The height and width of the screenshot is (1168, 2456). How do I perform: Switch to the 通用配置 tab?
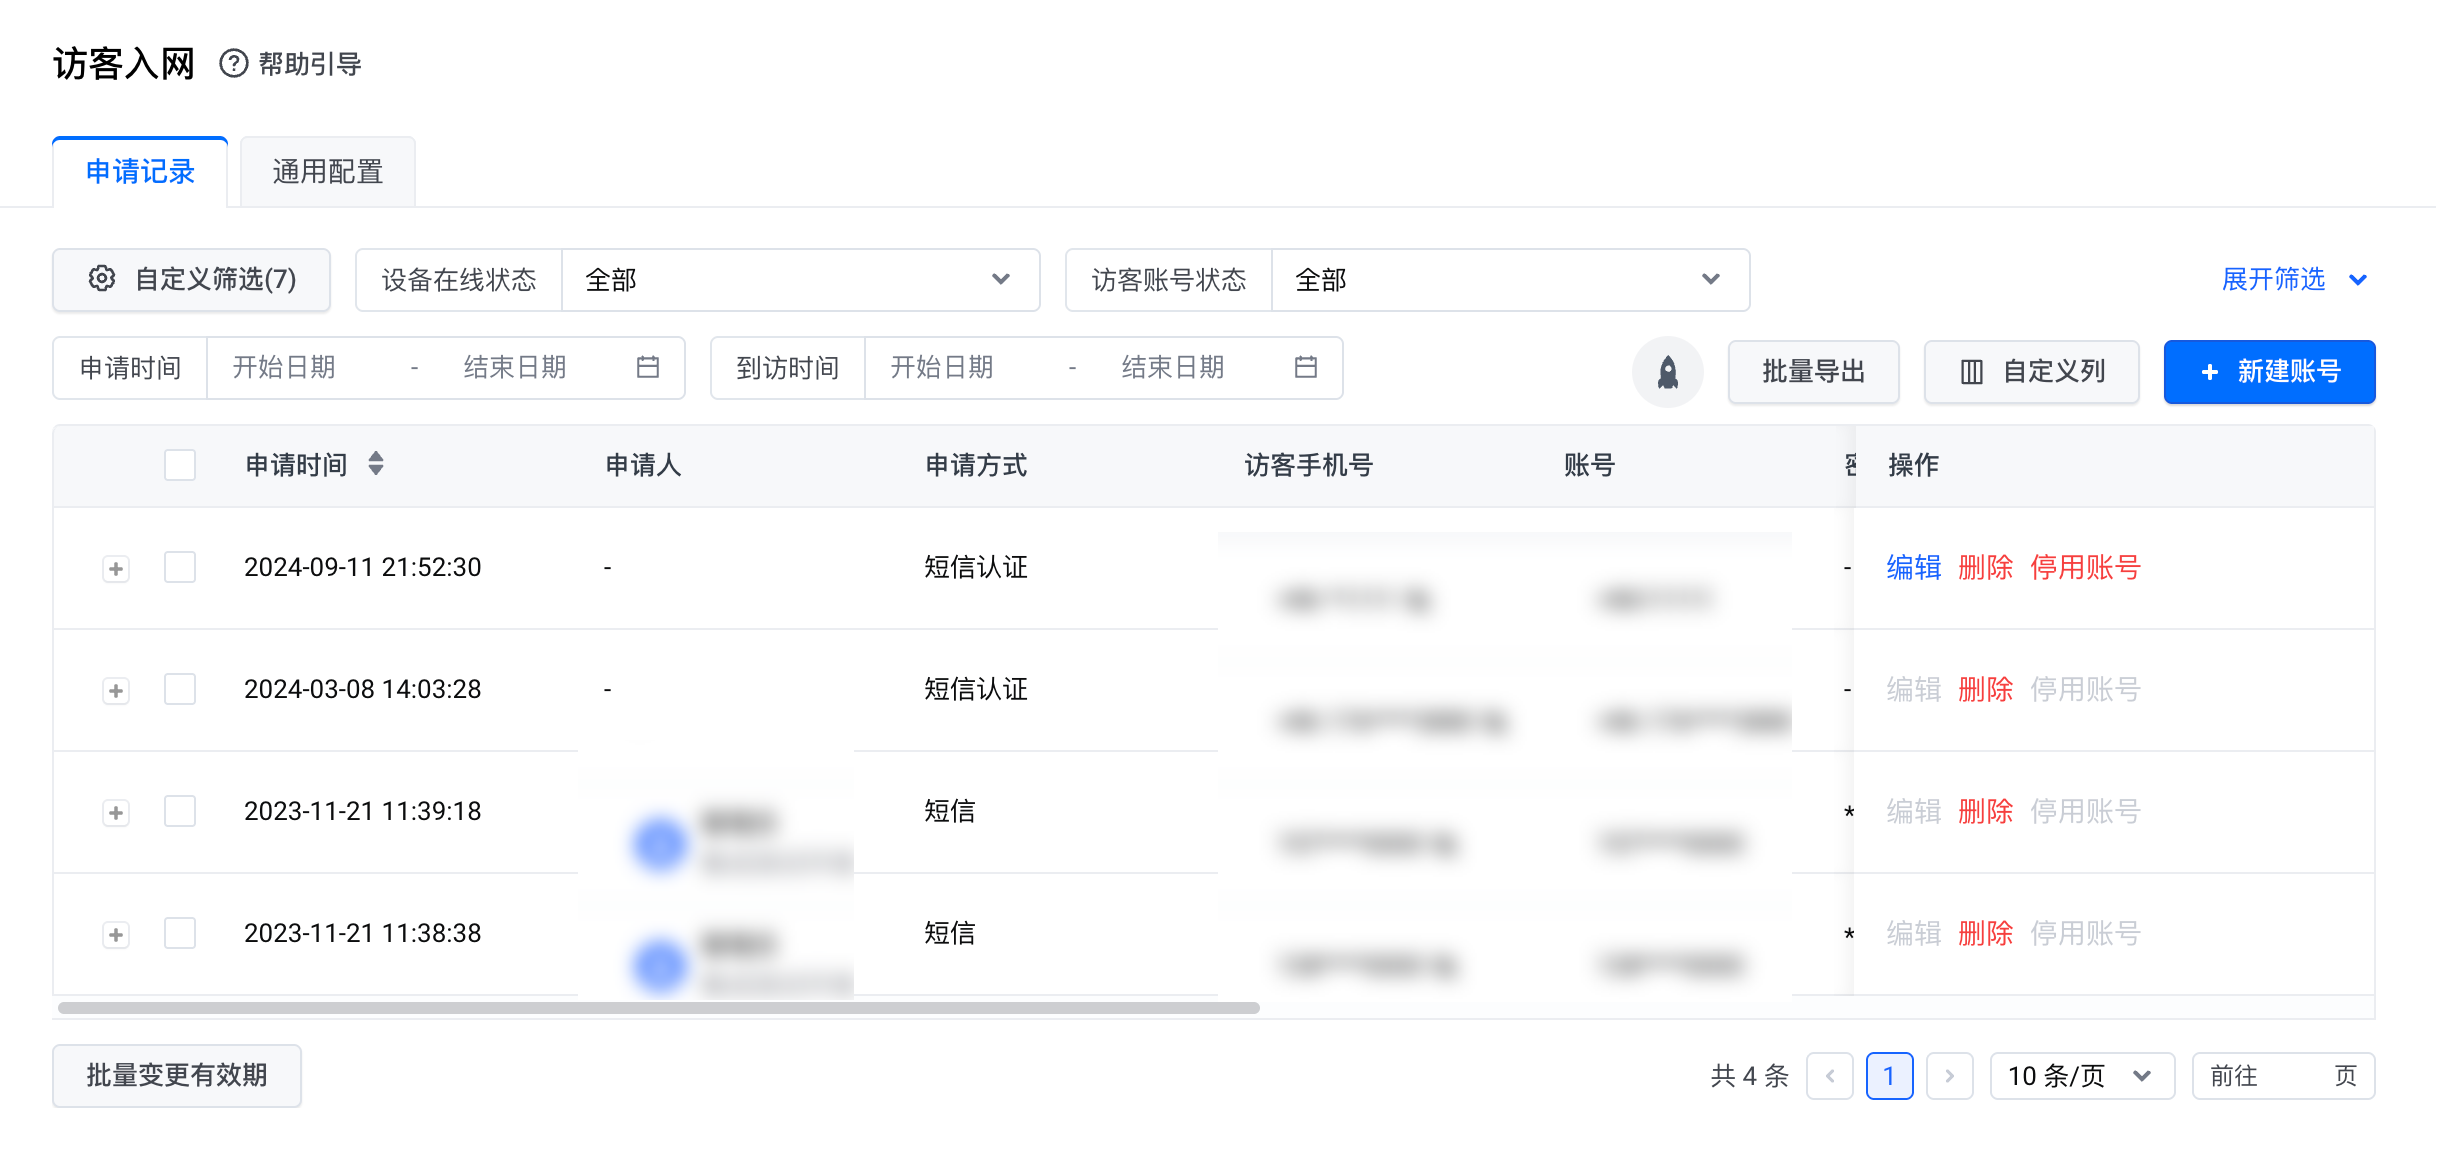coord(328,172)
